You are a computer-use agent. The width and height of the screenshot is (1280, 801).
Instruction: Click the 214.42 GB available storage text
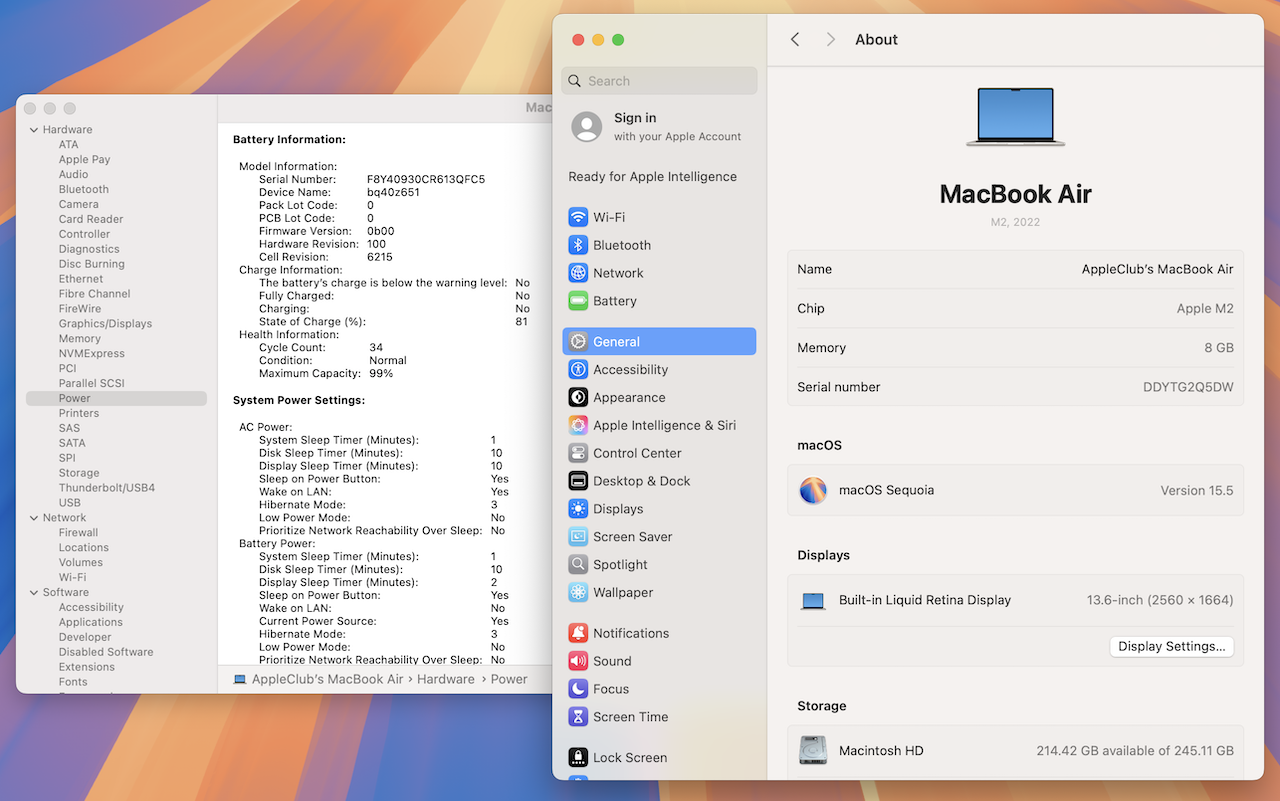click(x=1135, y=751)
